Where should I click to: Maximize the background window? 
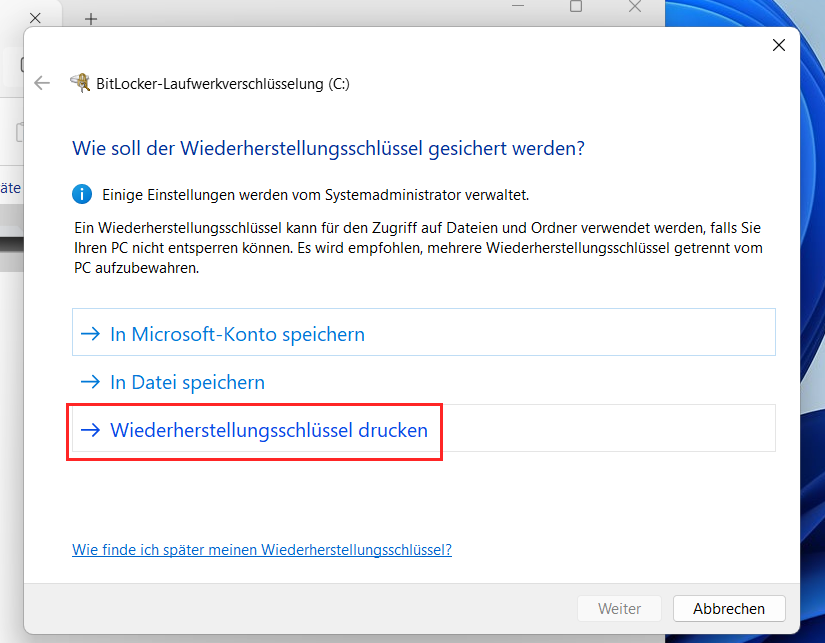576,6
